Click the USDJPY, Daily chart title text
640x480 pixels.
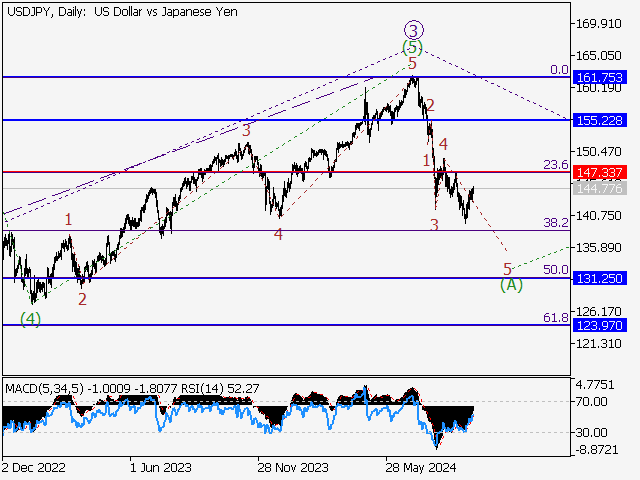coord(122,12)
